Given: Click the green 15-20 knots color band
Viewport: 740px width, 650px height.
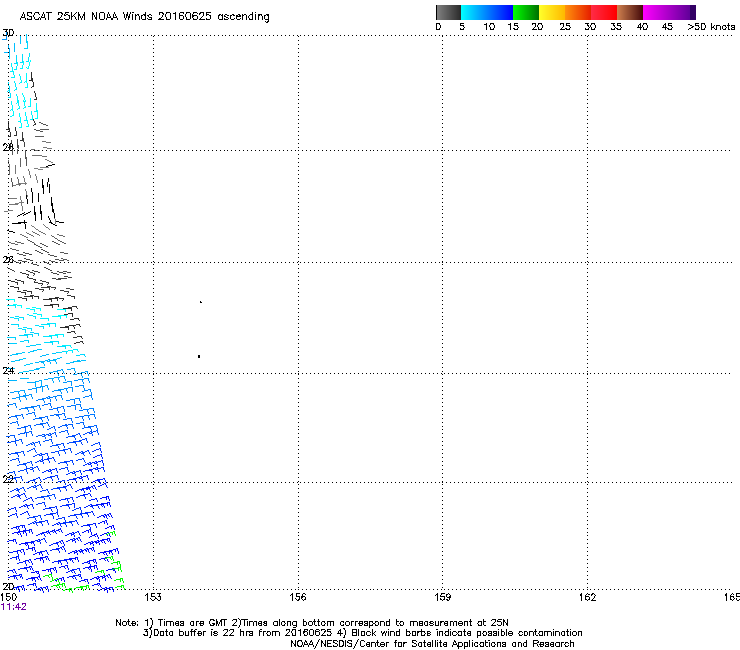Looking at the screenshot, I should point(526,12).
